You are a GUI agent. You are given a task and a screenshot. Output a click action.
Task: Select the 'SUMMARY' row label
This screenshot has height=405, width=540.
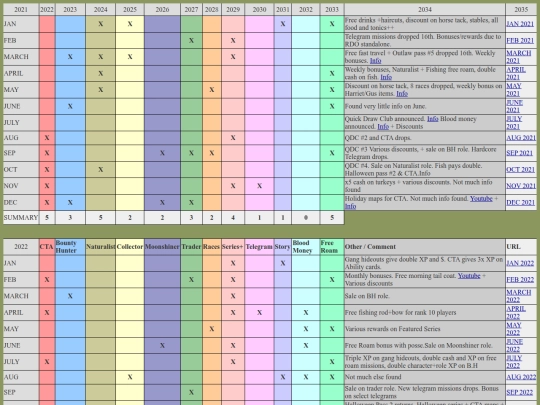21,218
